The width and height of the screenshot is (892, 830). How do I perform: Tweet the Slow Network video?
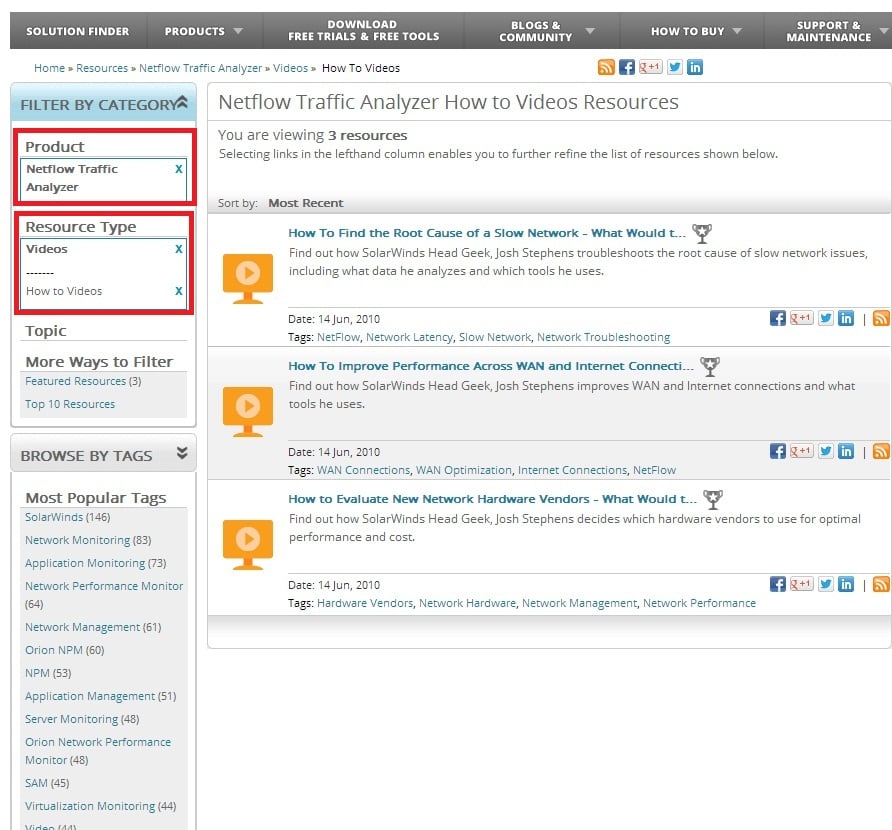[x=826, y=318]
